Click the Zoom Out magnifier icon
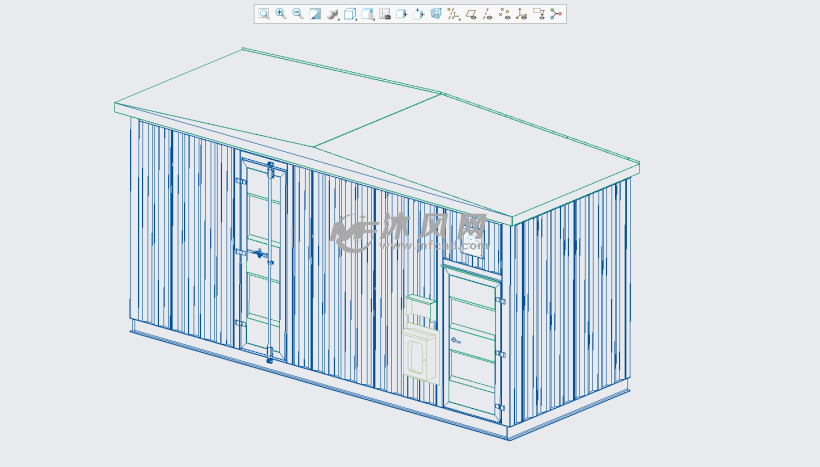This screenshot has width=820, height=467. pyautogui.click(x=298, y=14)
